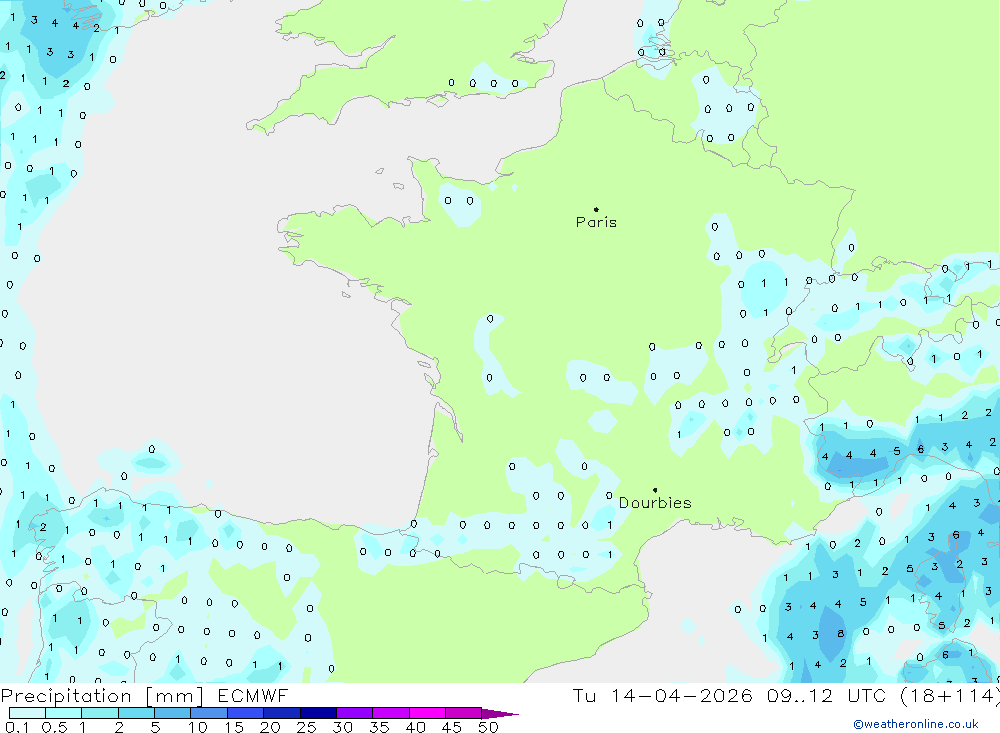Screen dimensions: 1000x733
Task: Click the legend scale value '15'
Action: (233, 727)
